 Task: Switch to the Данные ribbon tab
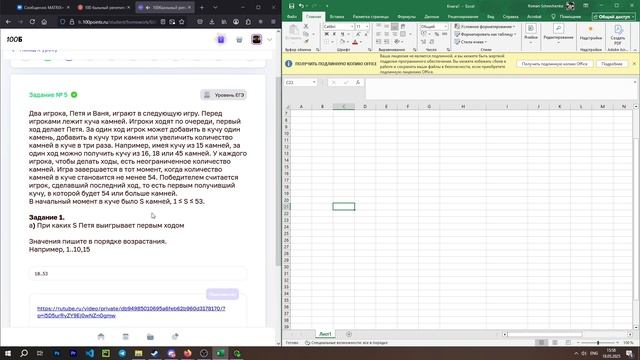pyautogui.click(x=431, y=17)
